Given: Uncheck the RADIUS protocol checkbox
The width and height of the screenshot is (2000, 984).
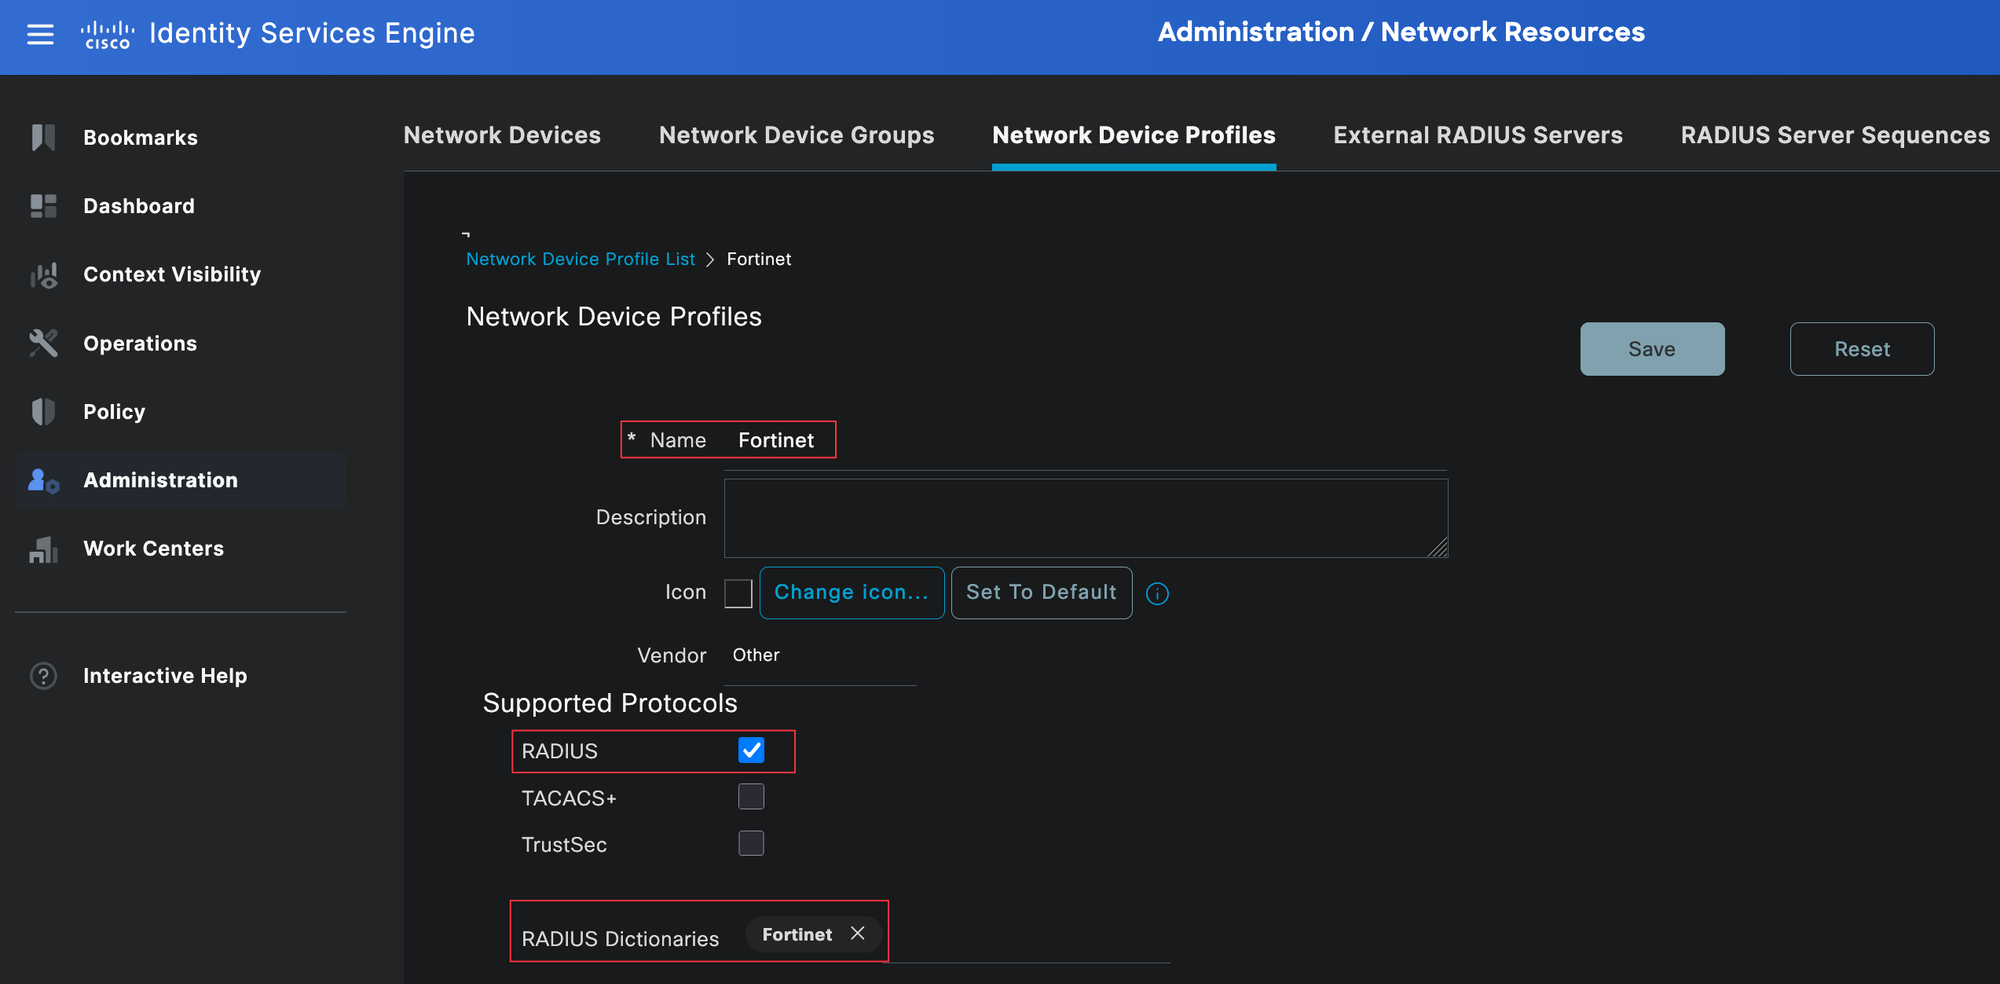Looking at the screenshot, I should pos(751,751).
